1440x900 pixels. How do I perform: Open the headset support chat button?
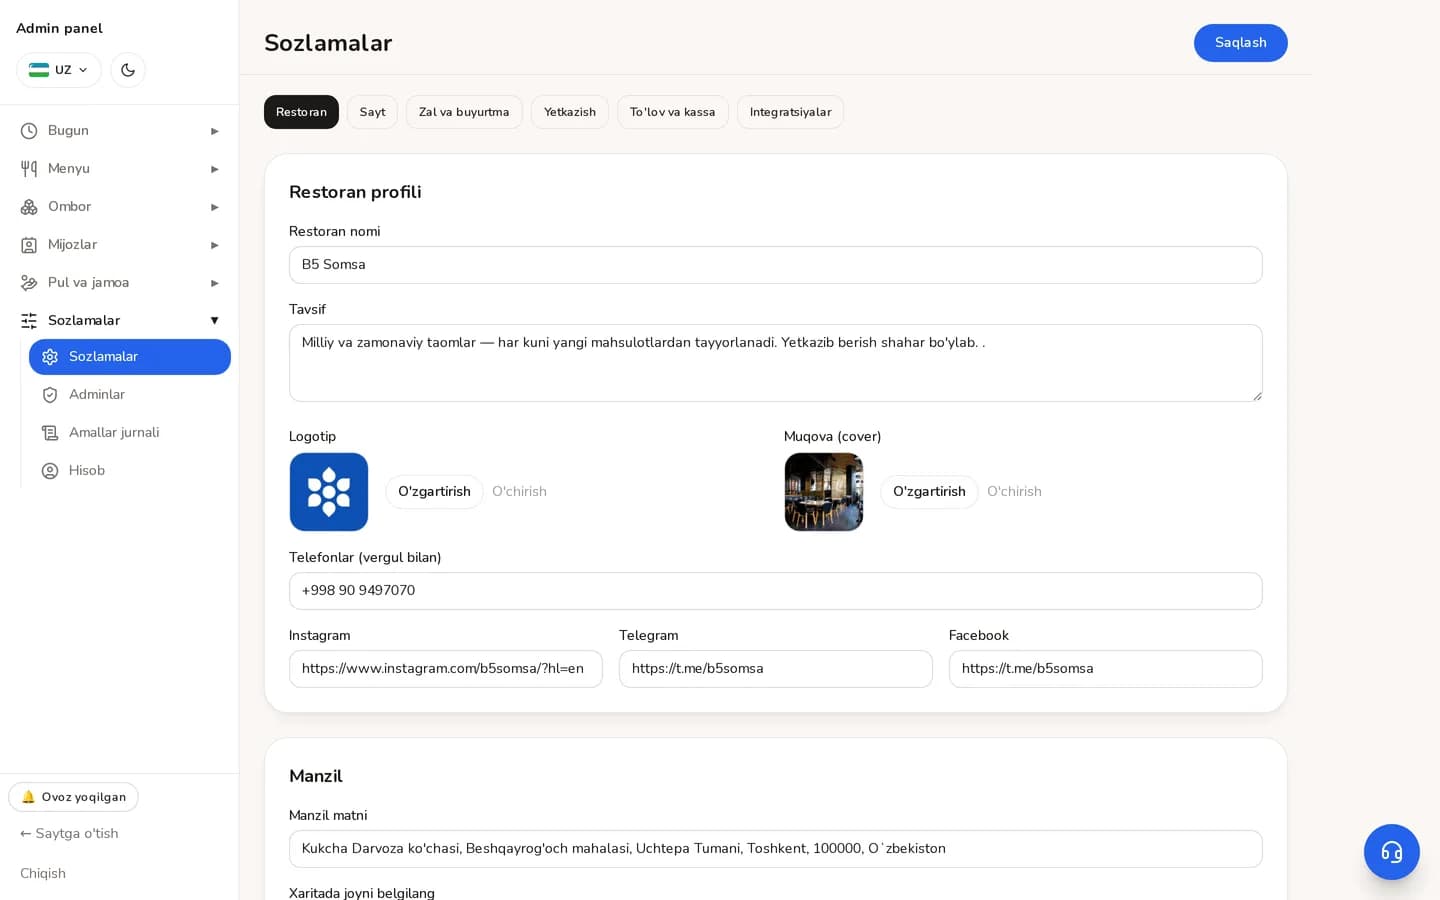click(1391, 852)
